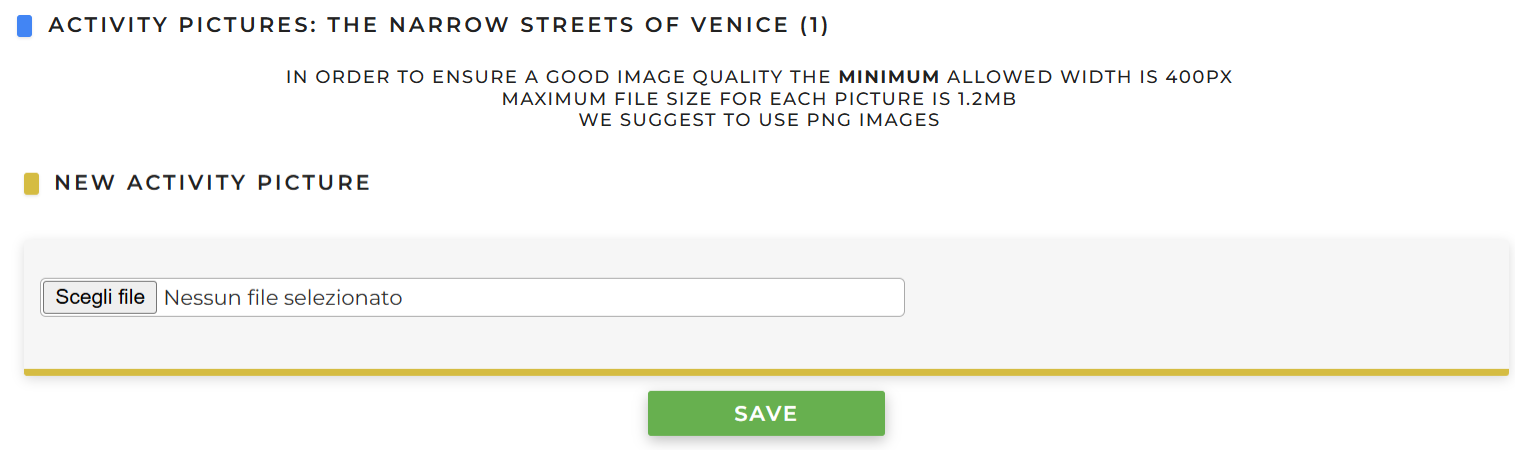Click the yellow bar under the upload panel
Image resolution: width=1515 pixels, height=453 pixels.
[x=765, y=372]
